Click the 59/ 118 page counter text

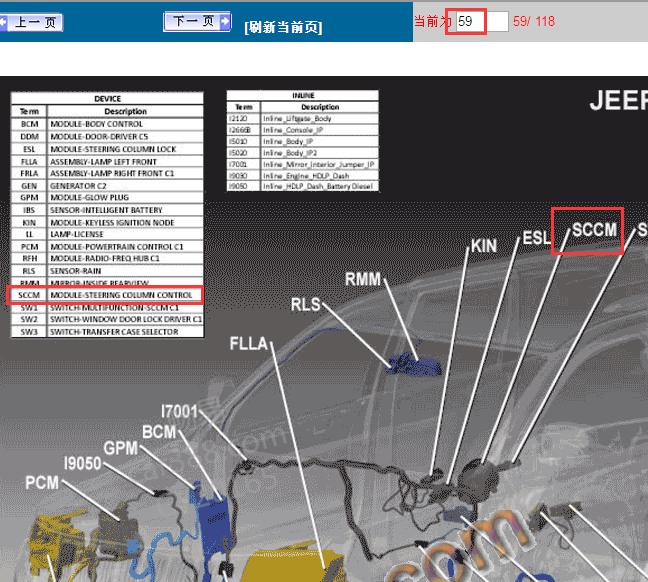(x=534, y=21)
